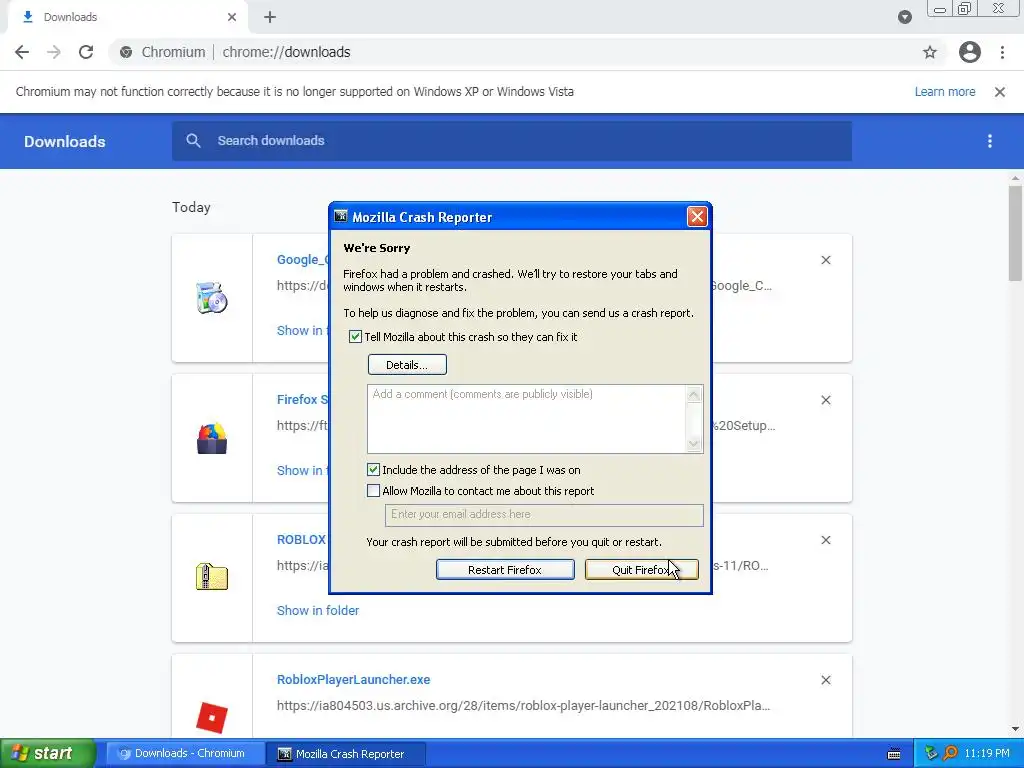Open crash report Details
Screen dimensions: 1024x768
pos(407,365)
